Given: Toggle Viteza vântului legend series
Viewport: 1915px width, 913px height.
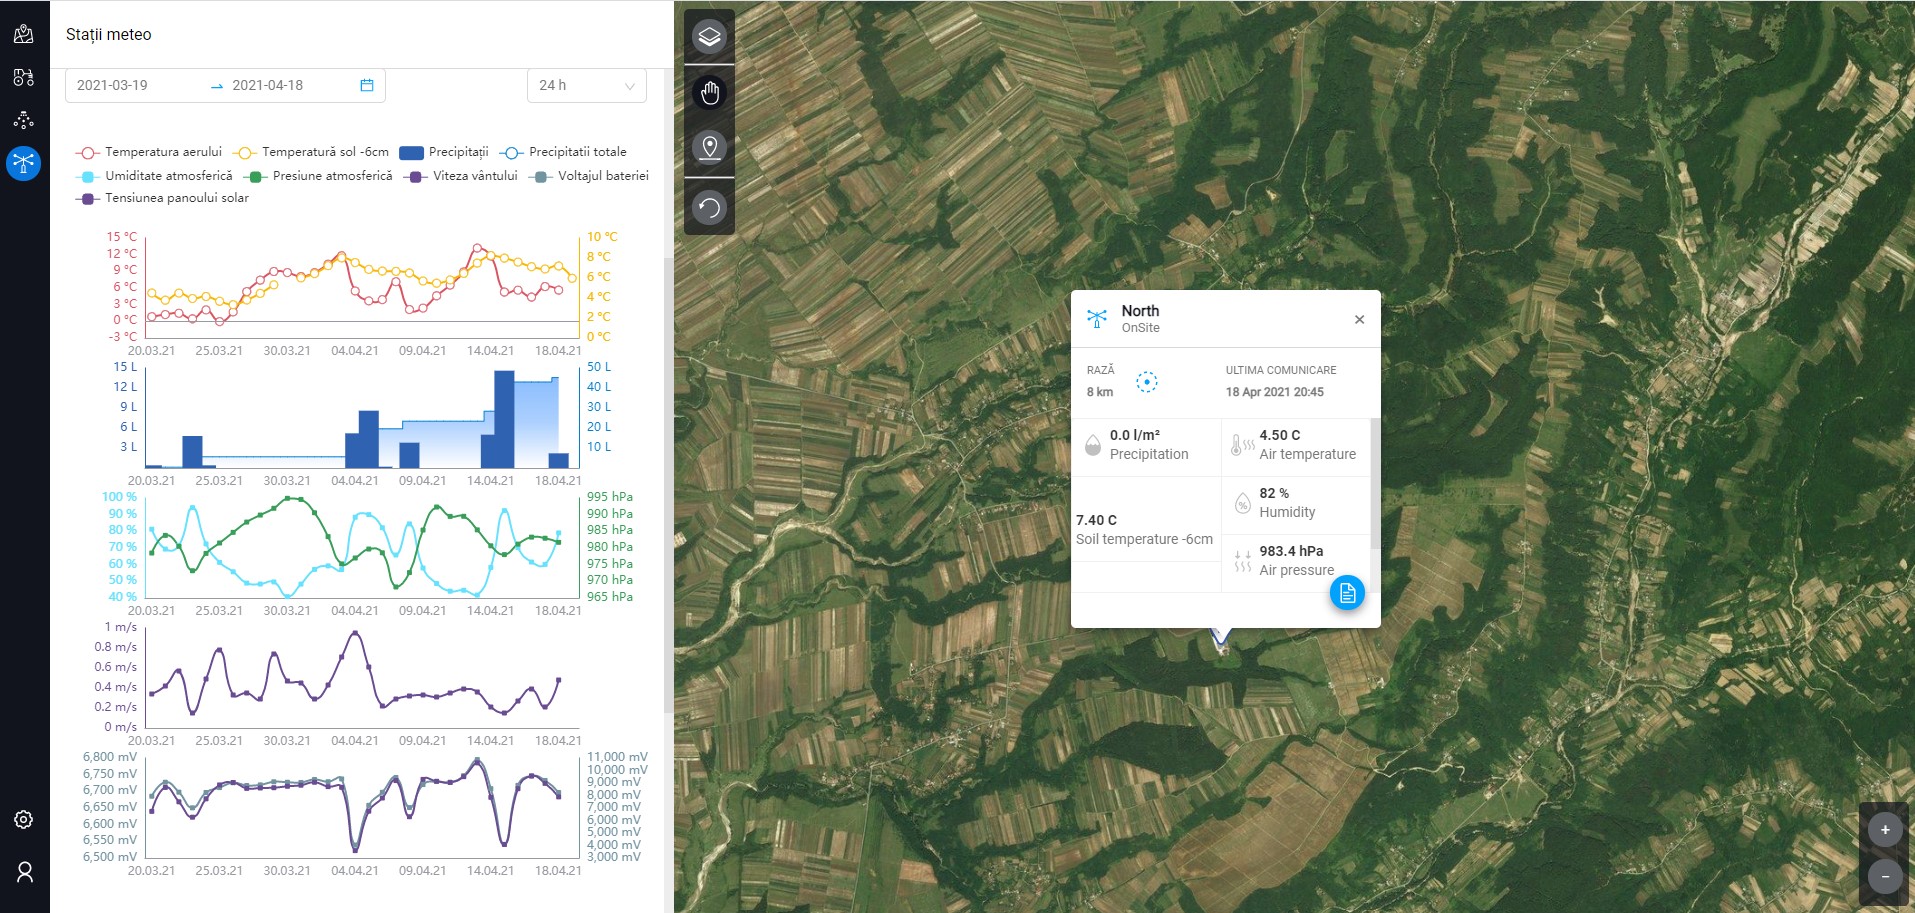Looking at the screenshot, I should pos(460,176).
